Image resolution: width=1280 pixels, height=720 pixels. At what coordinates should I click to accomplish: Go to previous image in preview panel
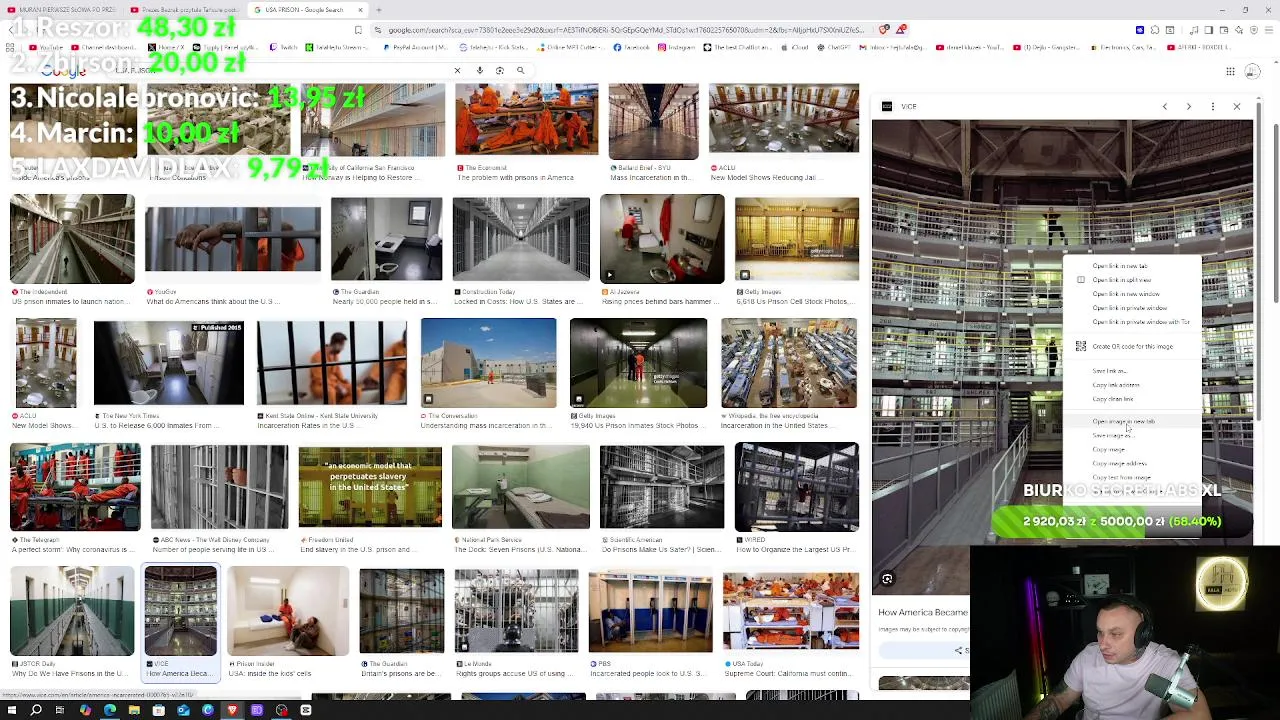coord(1165,106)
